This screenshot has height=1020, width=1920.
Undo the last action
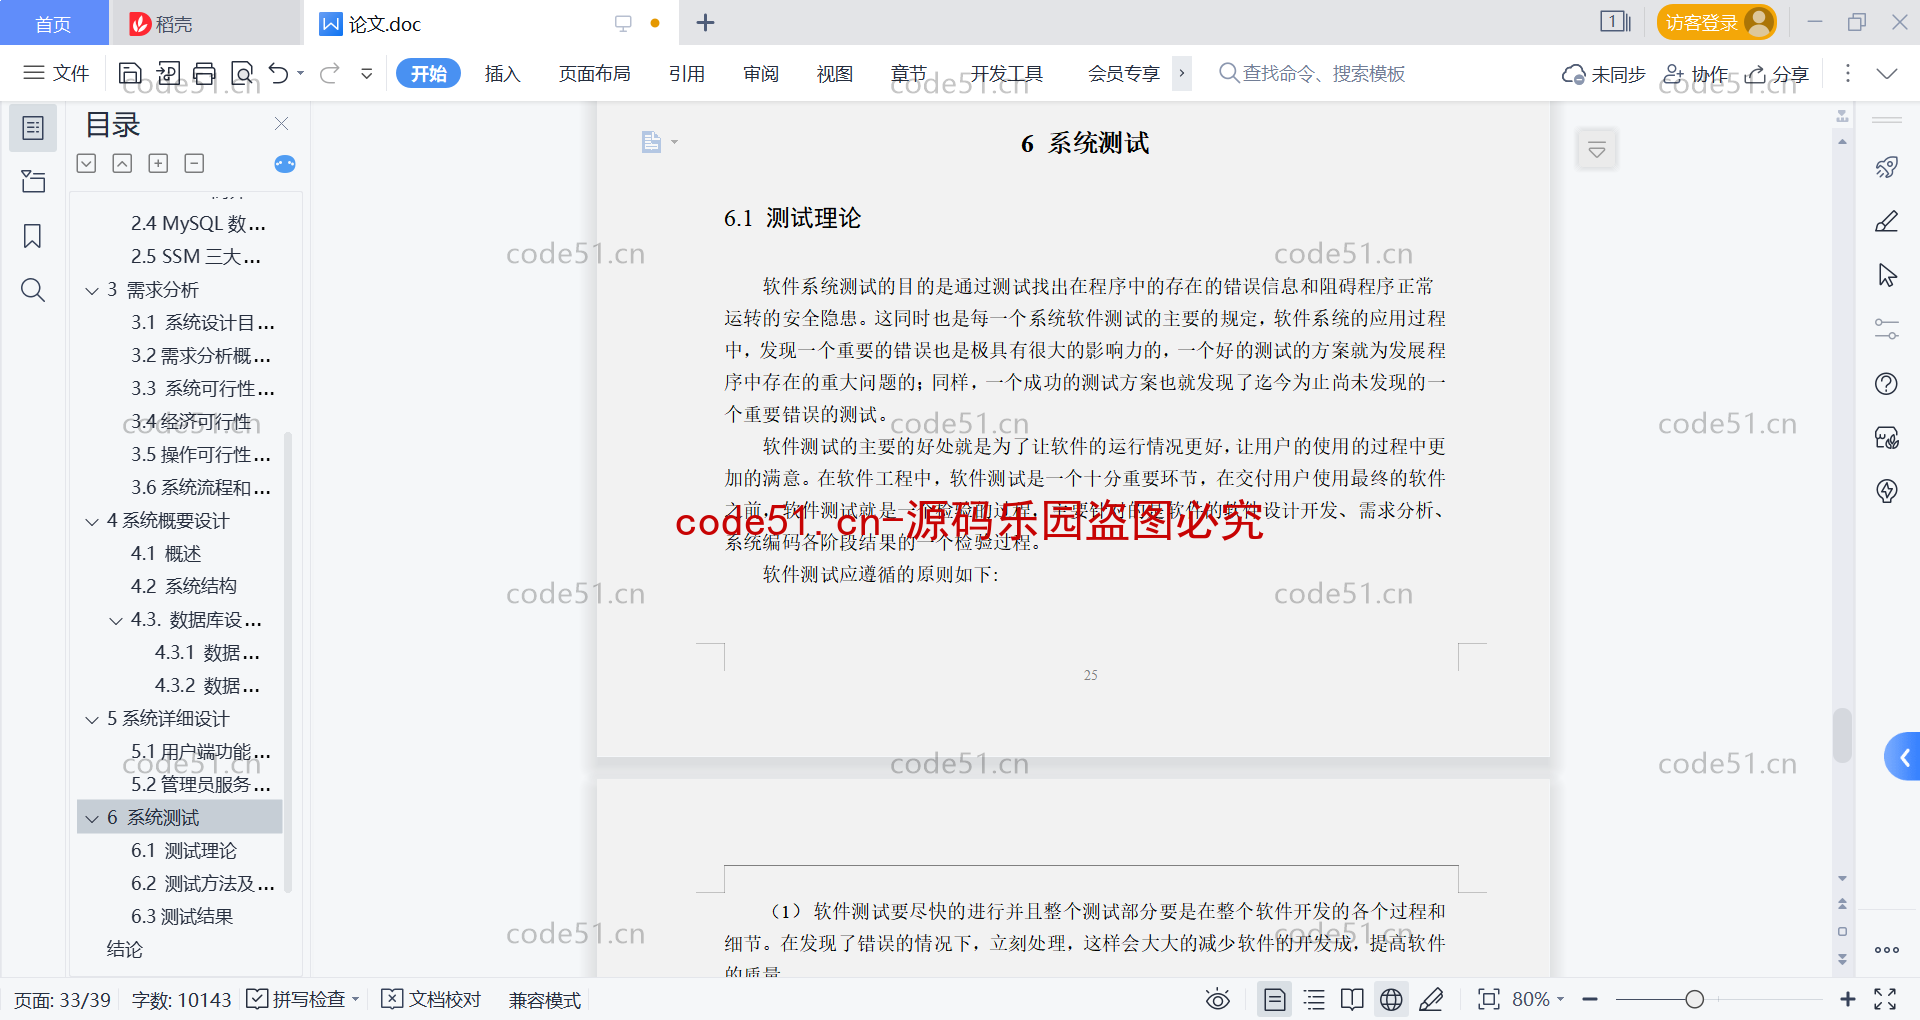coord(279,73)
